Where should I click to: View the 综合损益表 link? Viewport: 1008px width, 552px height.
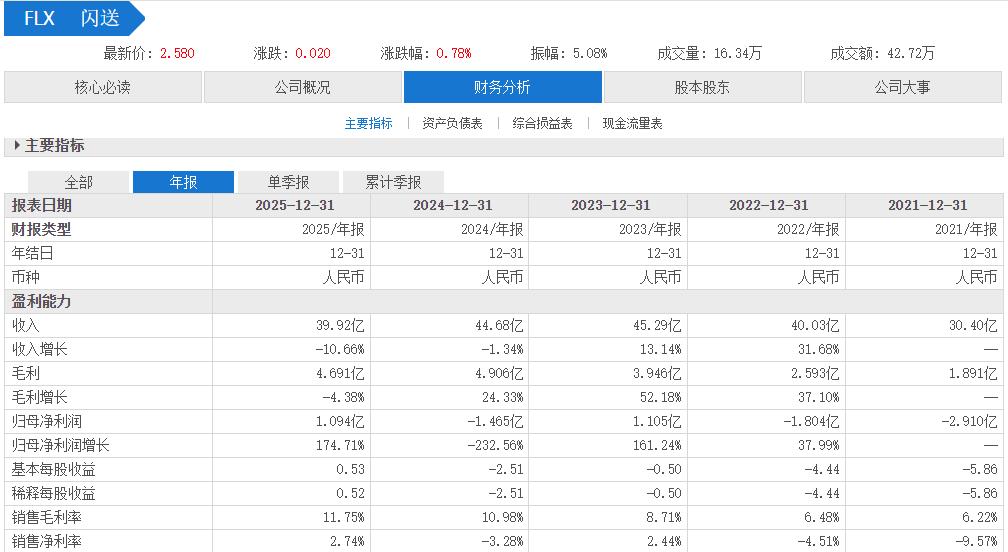pyautogui.click(x=542, y=124)
